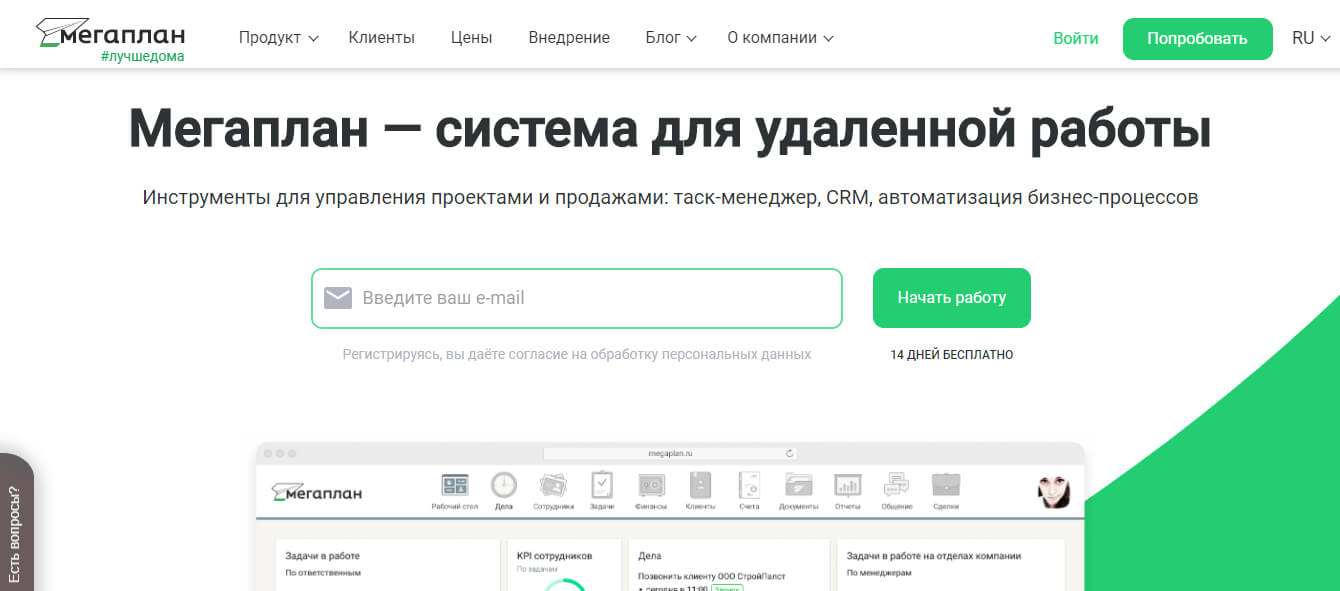
Task: Open Общение via the chat bubbles icon
Action: pyautogui.click(x=897, y=487)
